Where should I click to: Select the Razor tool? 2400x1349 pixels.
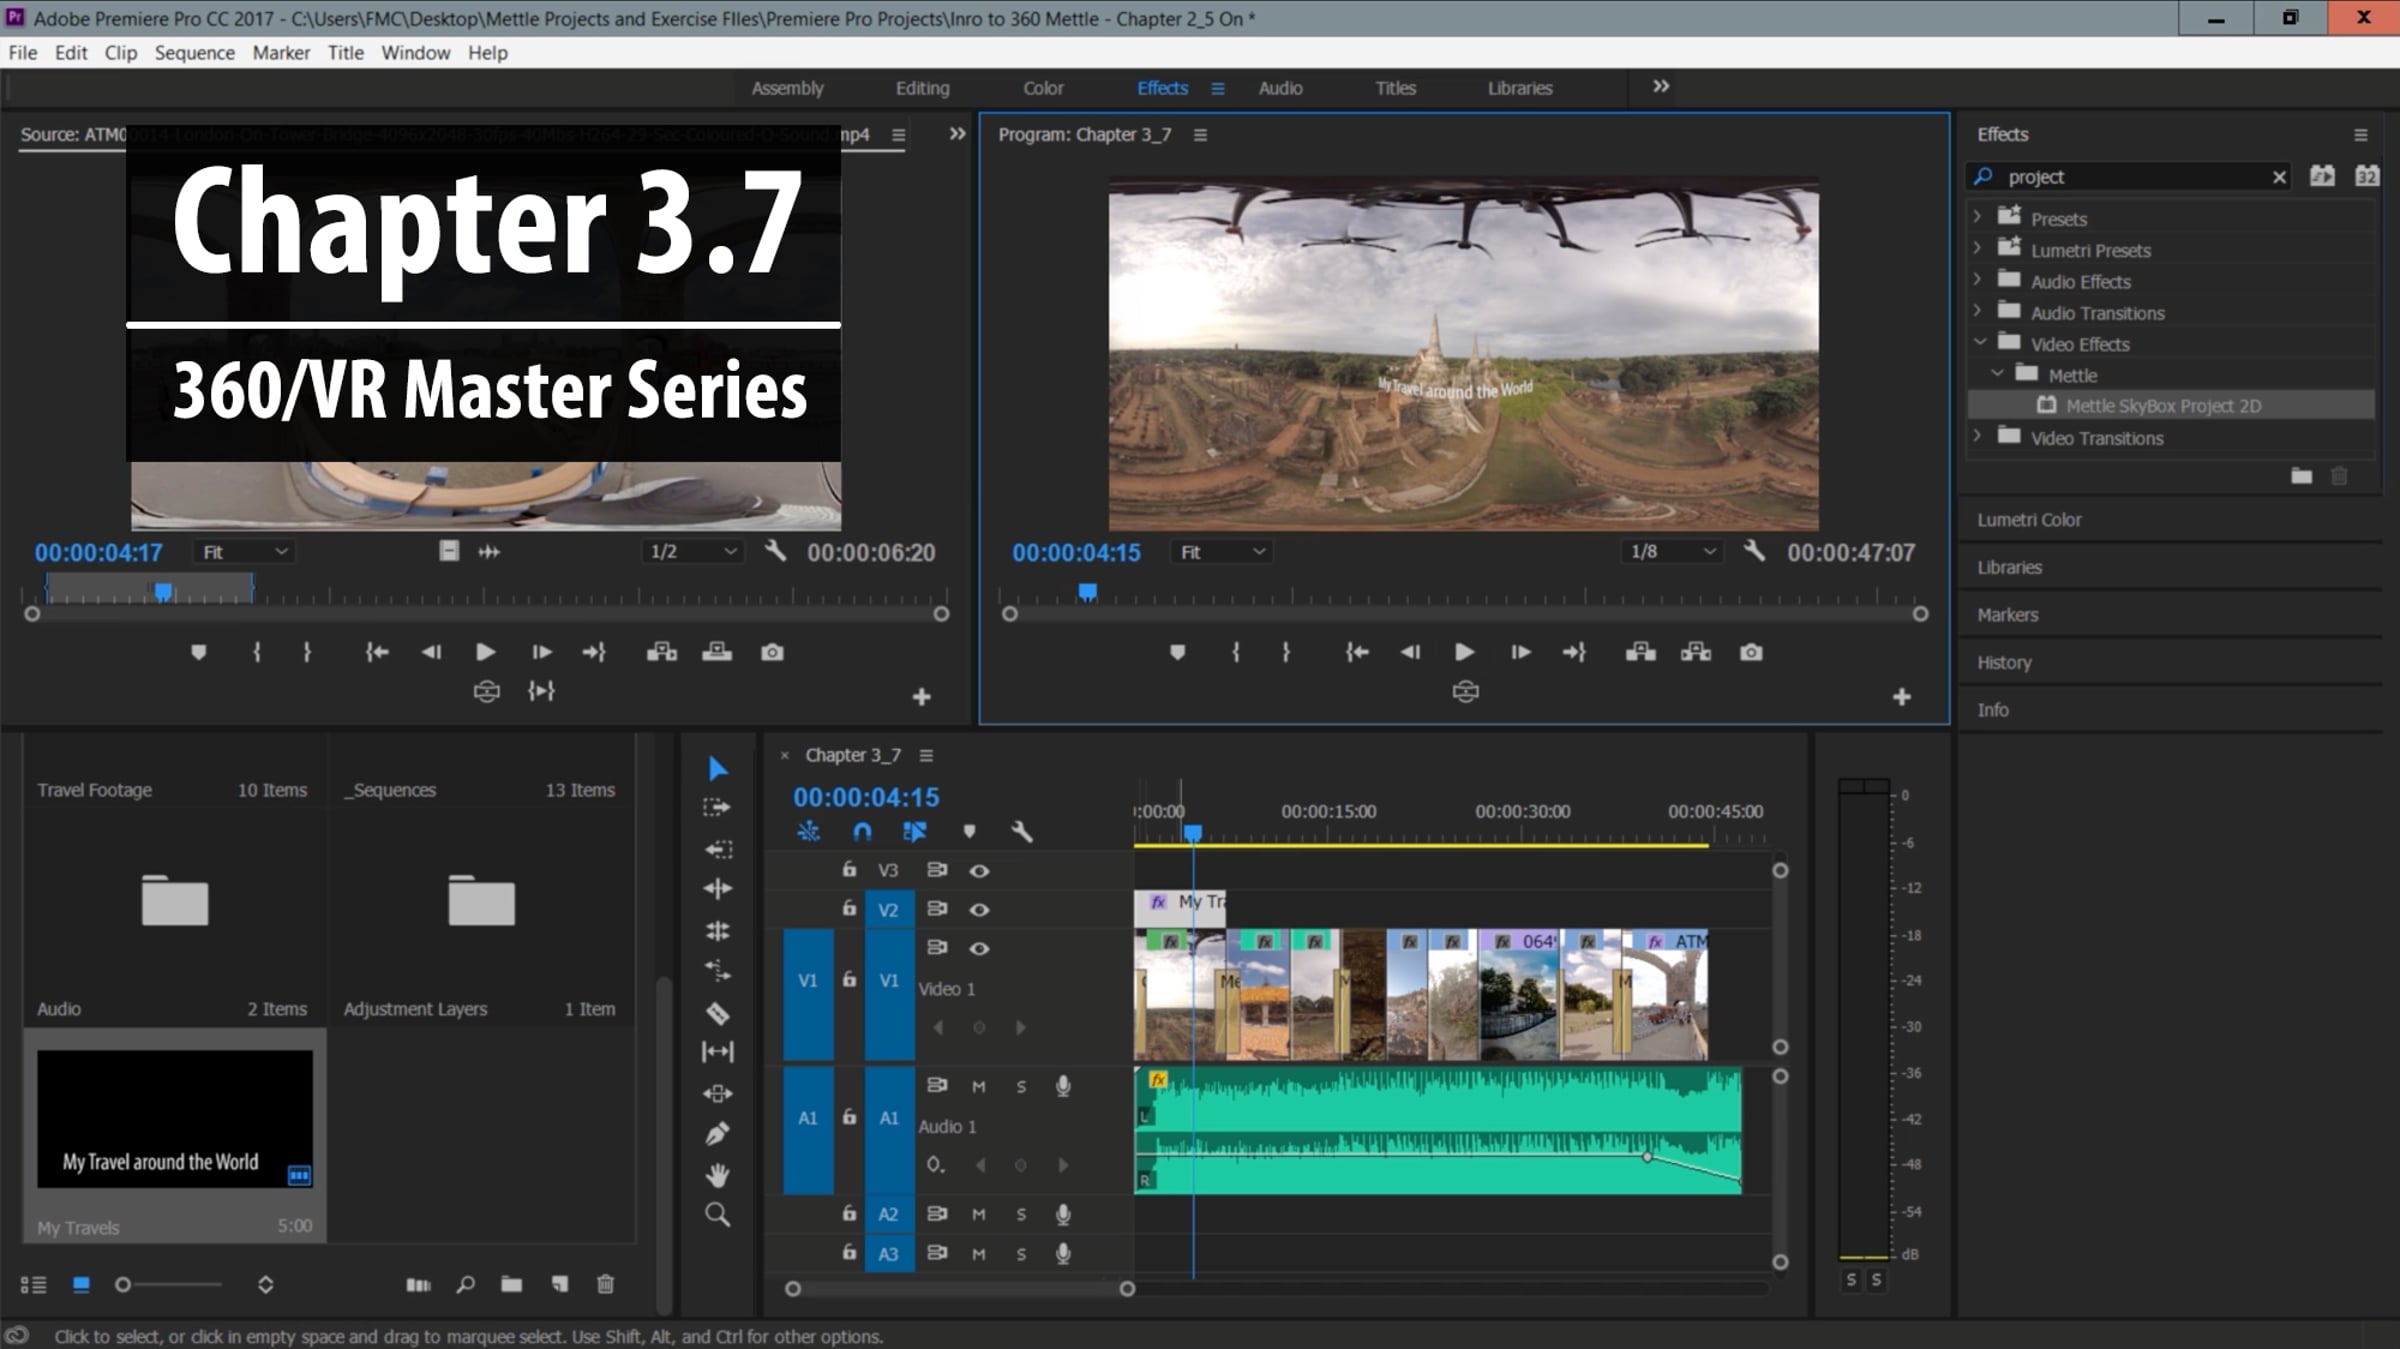(x=718, y=1013)
